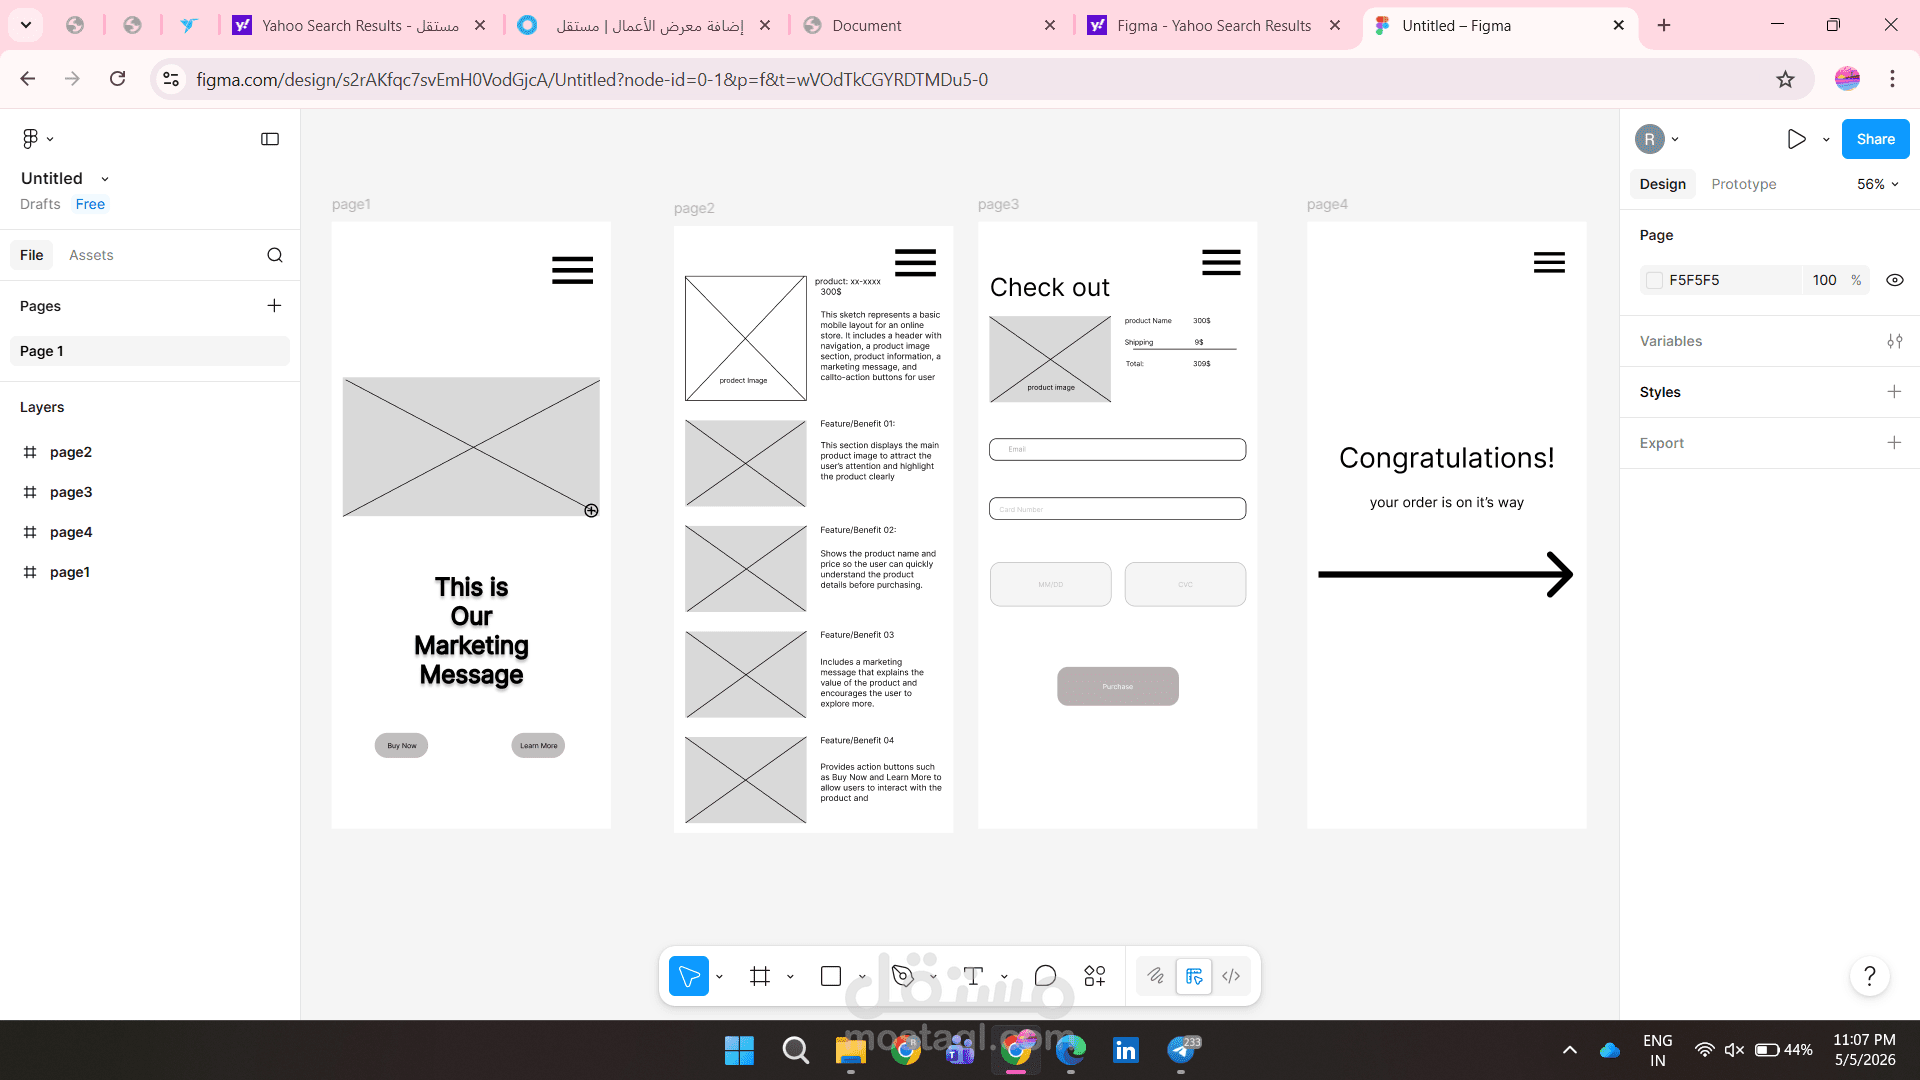Image resolution: width=1920 pixels, height=1080 pixels.
Task: Edit the page color hex value F5F5F5
Action: click(x=1694, y=280)
